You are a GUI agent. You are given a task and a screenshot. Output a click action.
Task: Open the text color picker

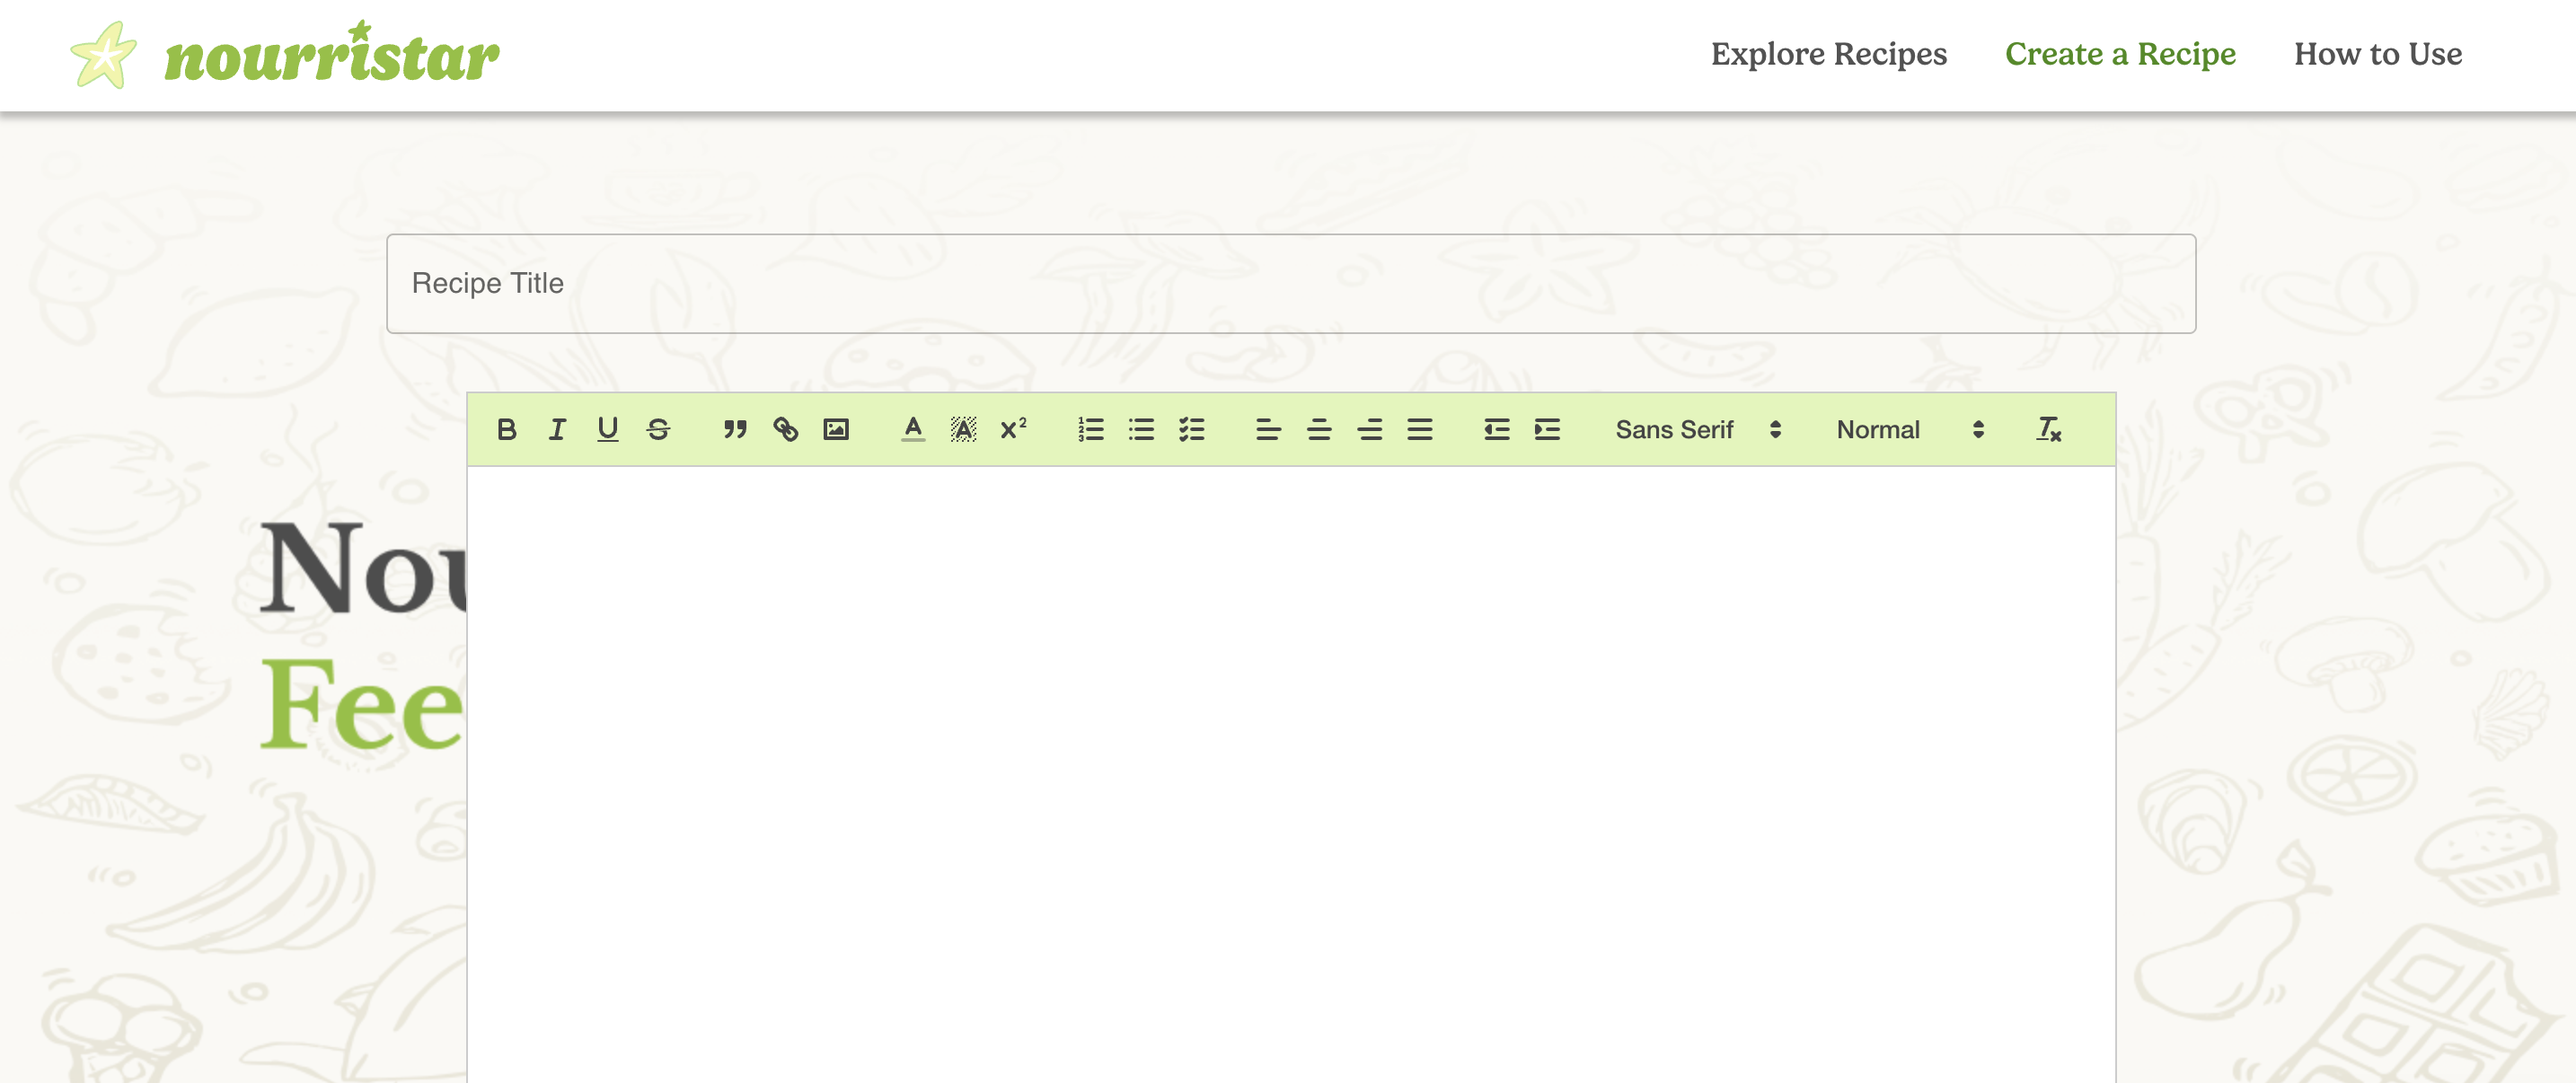tap(912, 430)
